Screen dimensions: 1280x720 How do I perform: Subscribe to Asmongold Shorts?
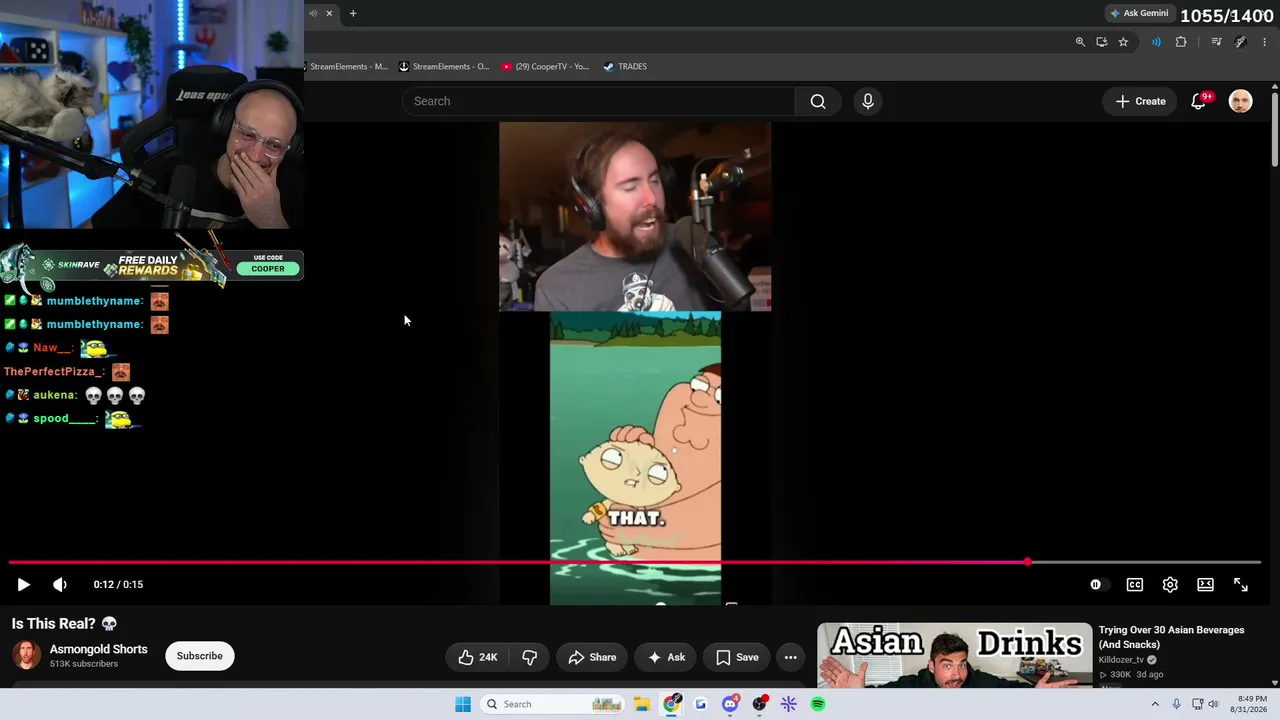[x=200, y=656]
